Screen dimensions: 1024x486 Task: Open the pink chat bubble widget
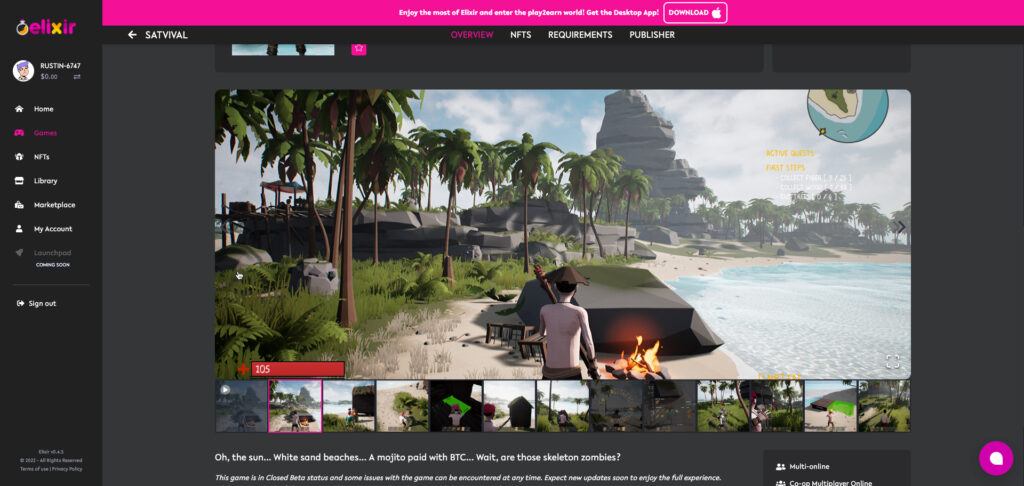click(996, 458)
